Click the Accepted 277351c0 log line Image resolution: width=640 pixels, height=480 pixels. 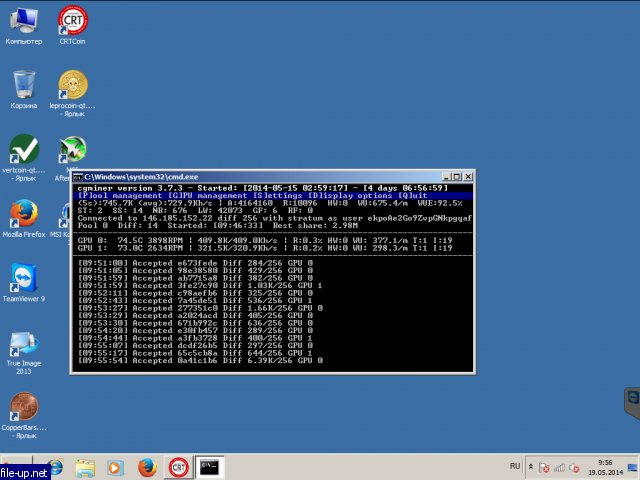coord(200,308)
